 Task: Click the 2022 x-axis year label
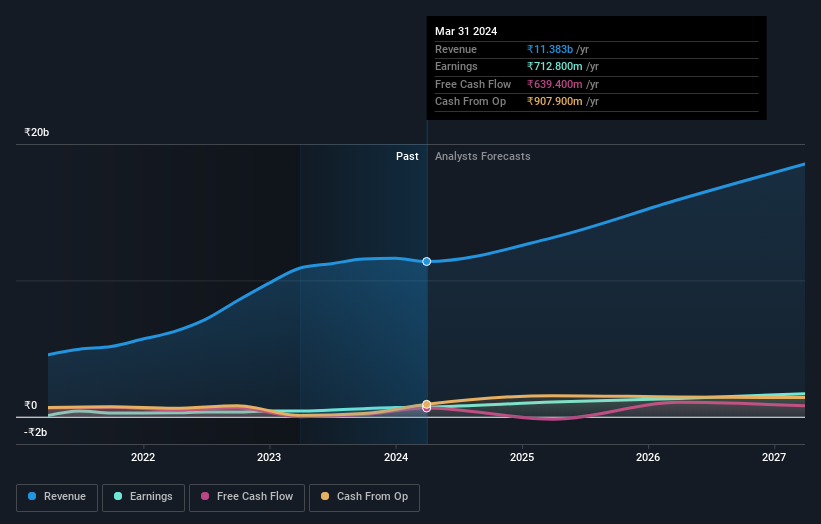point(143,457)
